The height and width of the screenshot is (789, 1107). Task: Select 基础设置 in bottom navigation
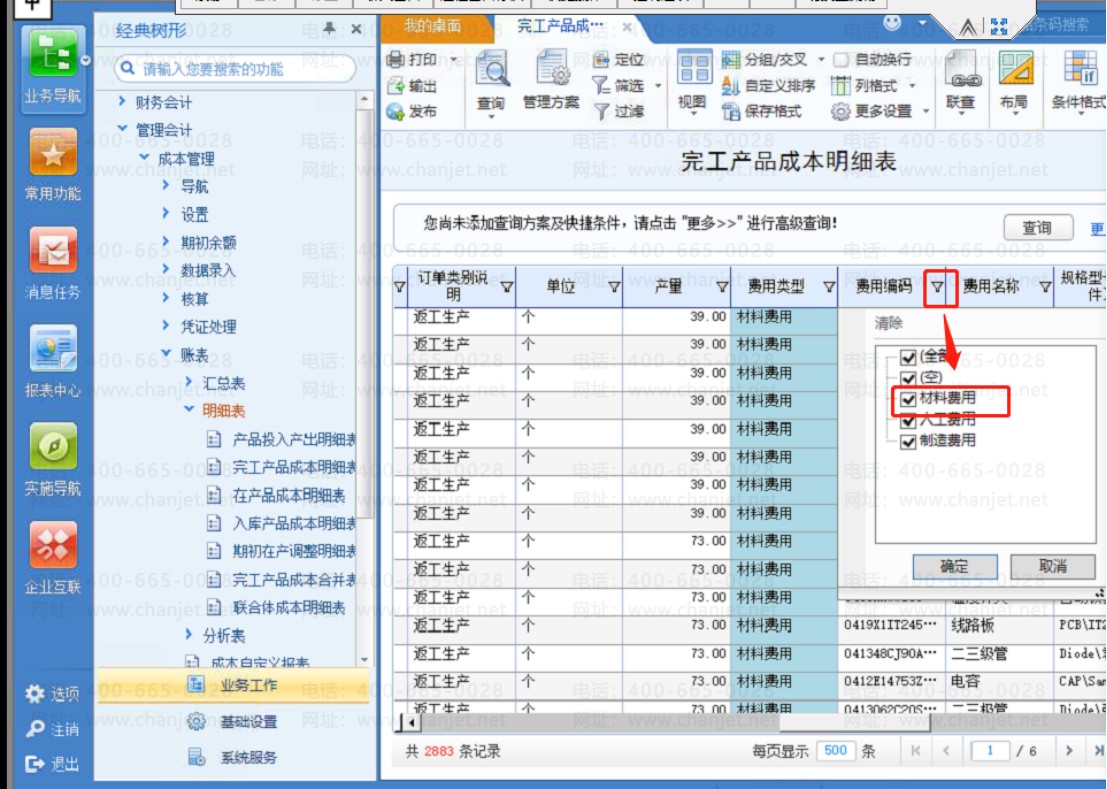(233, 722)
